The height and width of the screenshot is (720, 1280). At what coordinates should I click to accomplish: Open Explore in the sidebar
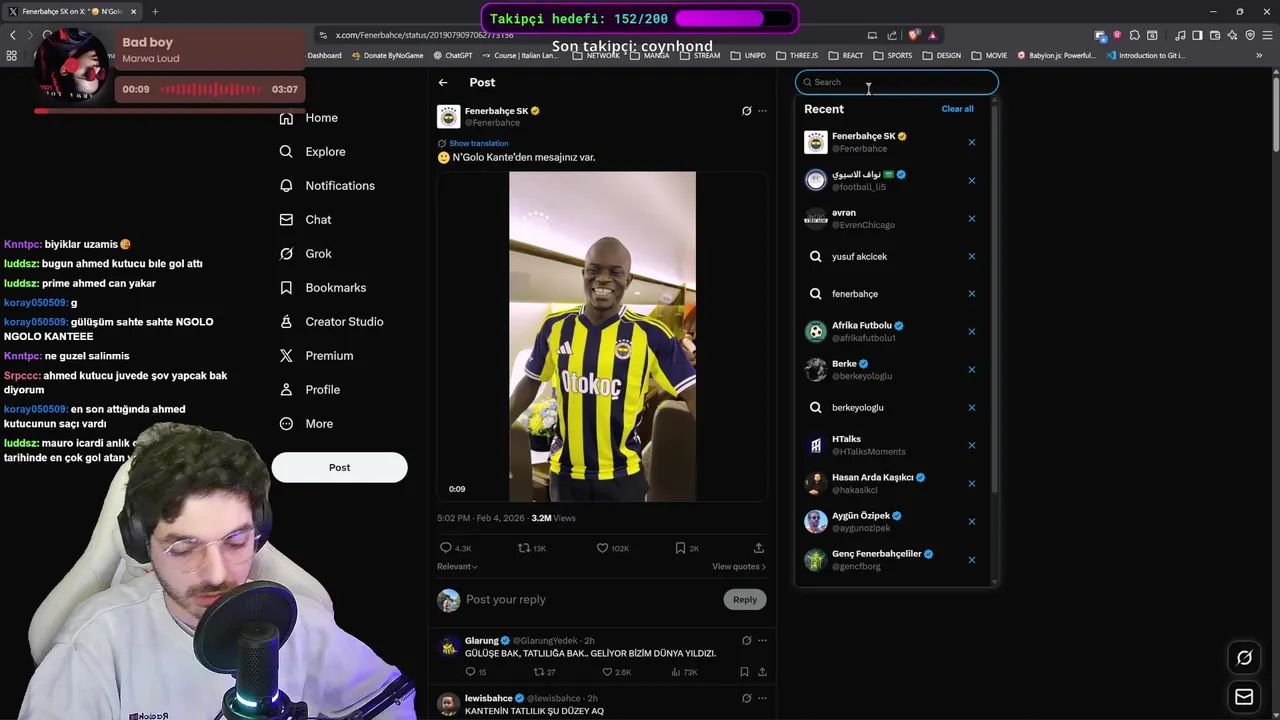click(x=312, y=152)
